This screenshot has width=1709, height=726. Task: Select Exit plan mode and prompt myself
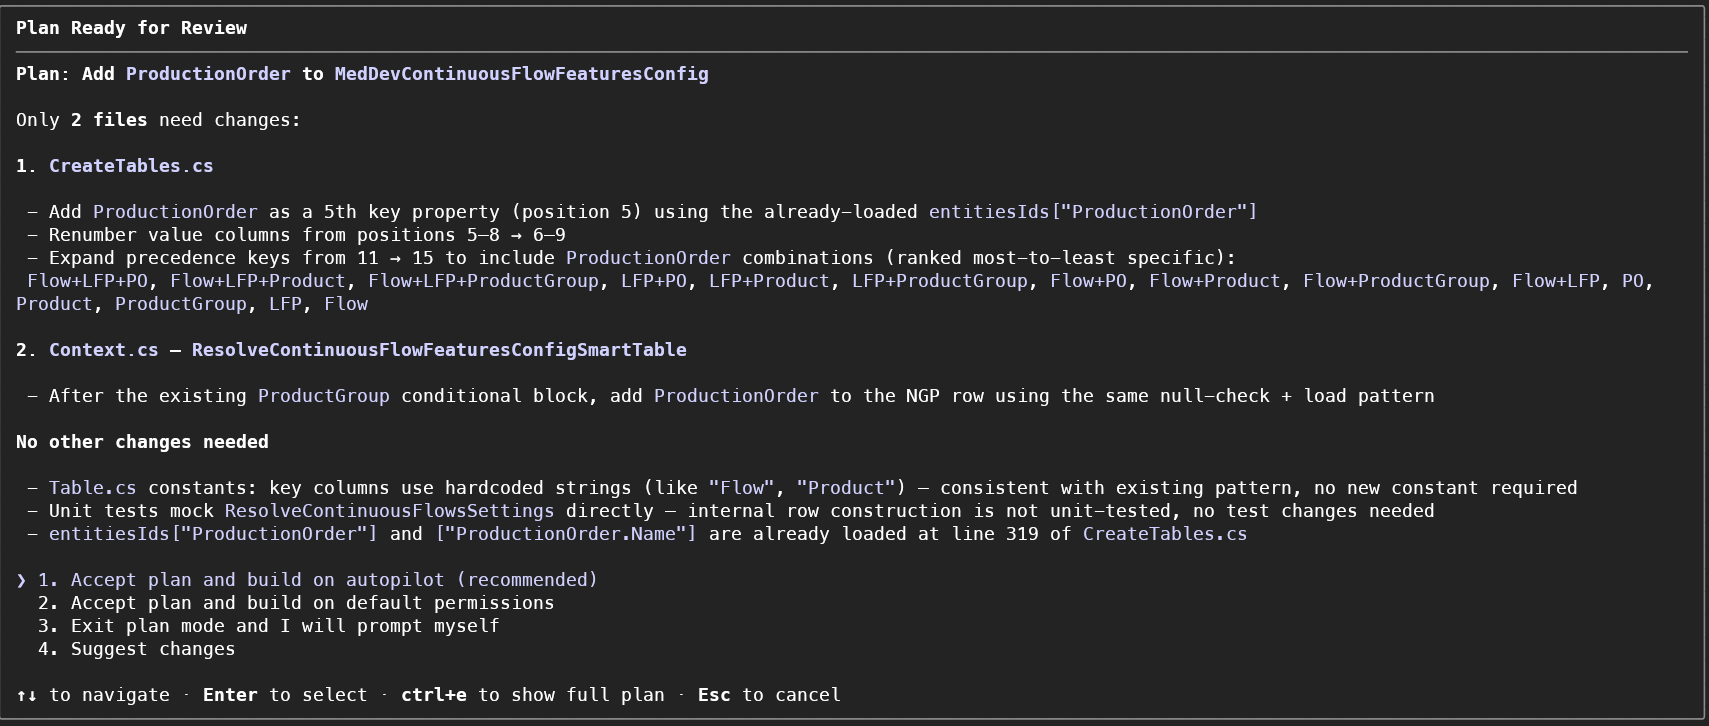coord(268,626)
